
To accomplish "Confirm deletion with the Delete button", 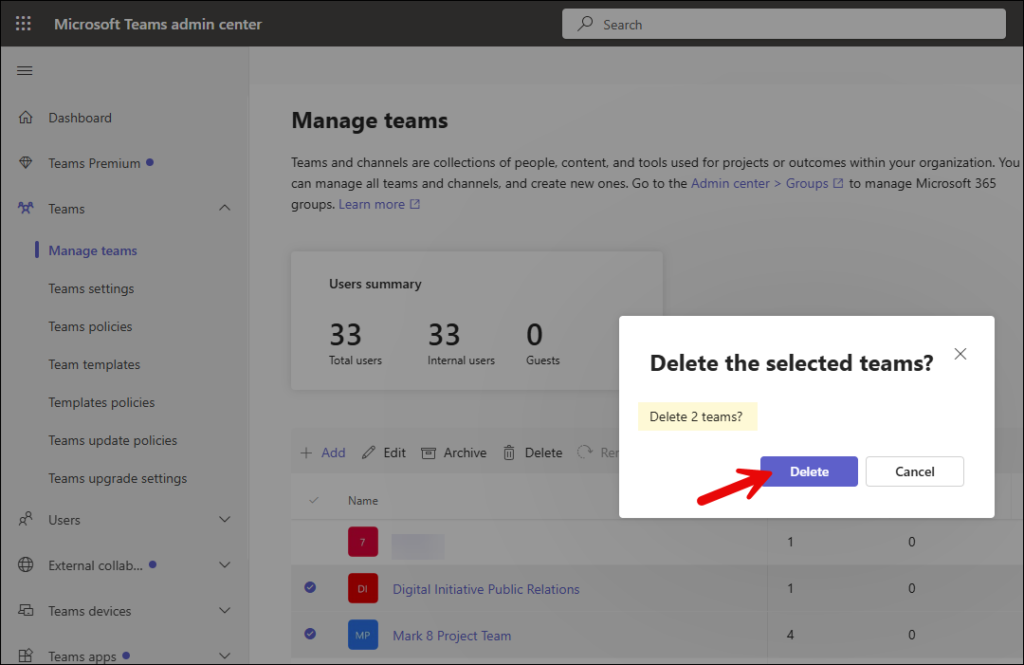I will [808, 471].
